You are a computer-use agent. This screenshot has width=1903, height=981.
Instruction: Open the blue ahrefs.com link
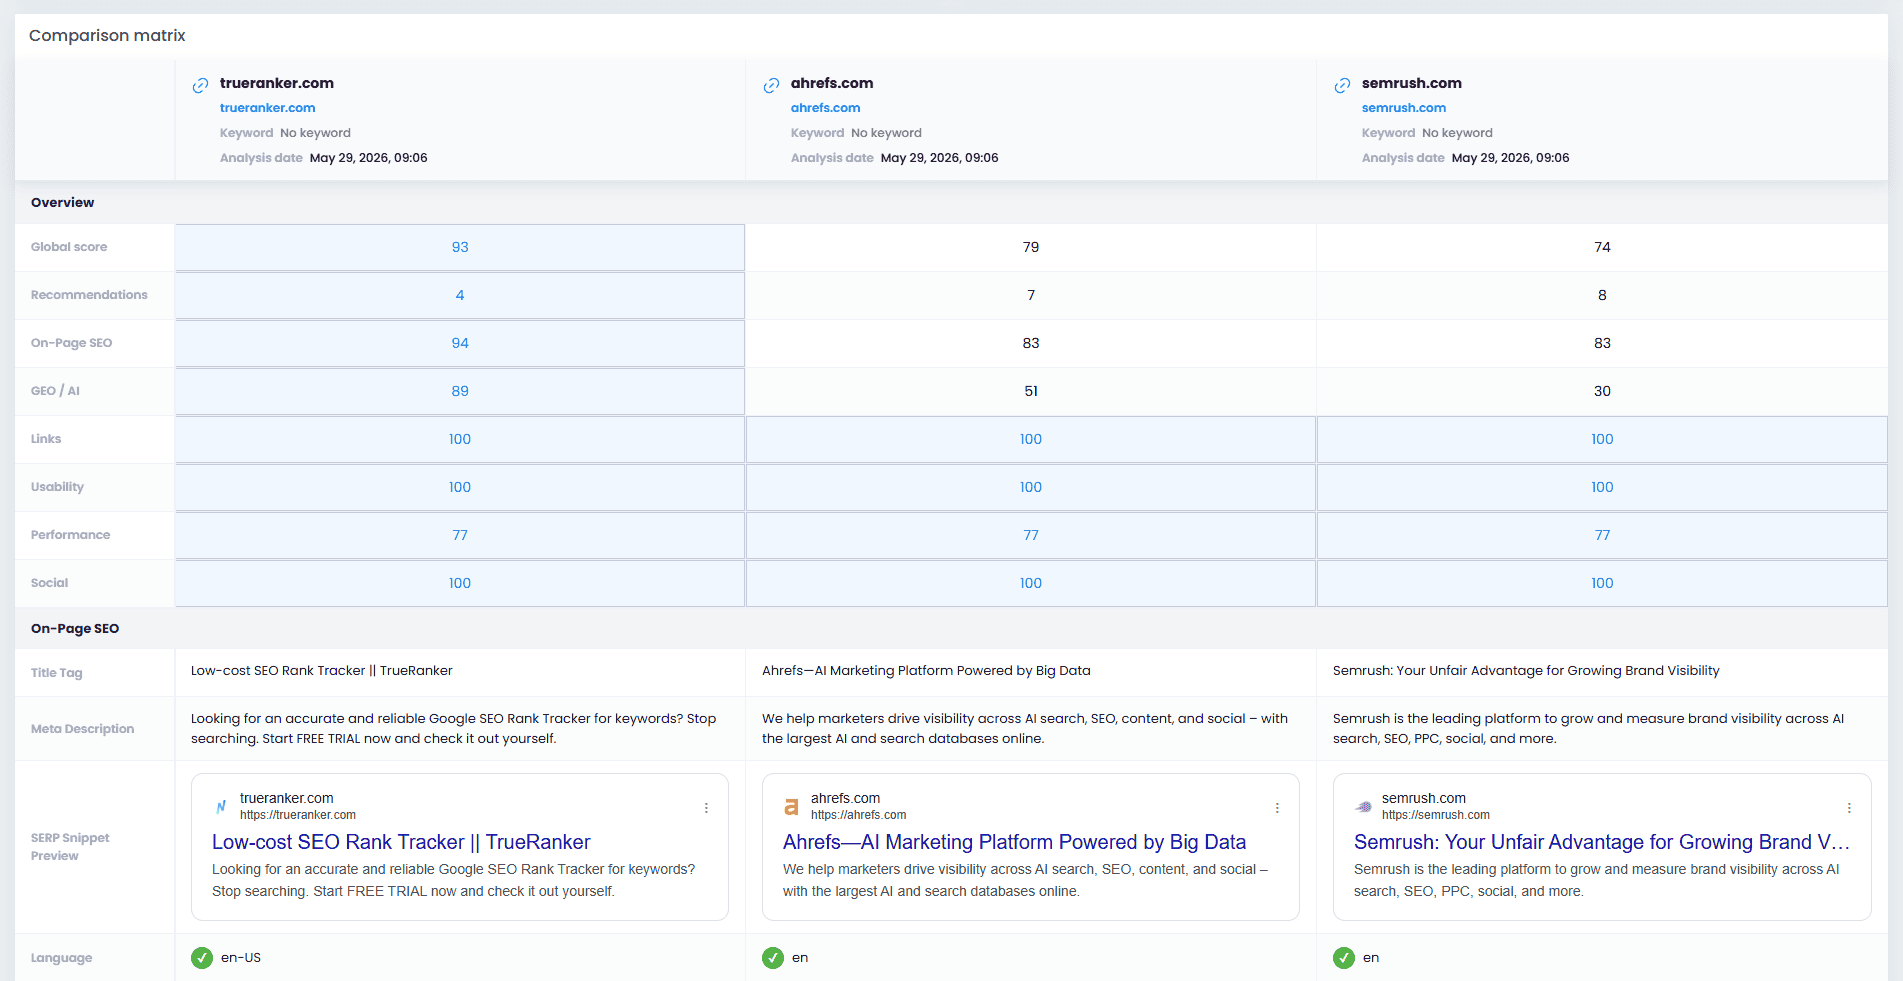point(825,108)
